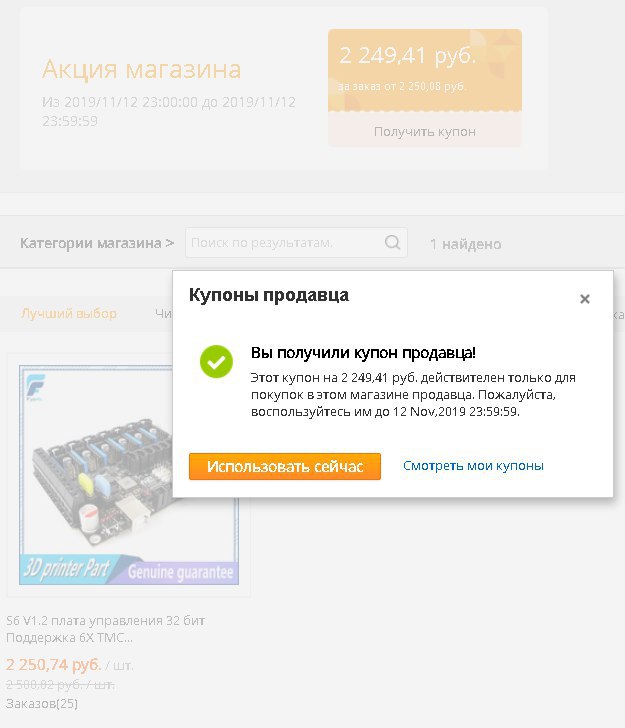This screenshot has height=728, width=625.
Task: Click the Использовать сейчас button
Action: pyautogui.click(x=285, y=466)
